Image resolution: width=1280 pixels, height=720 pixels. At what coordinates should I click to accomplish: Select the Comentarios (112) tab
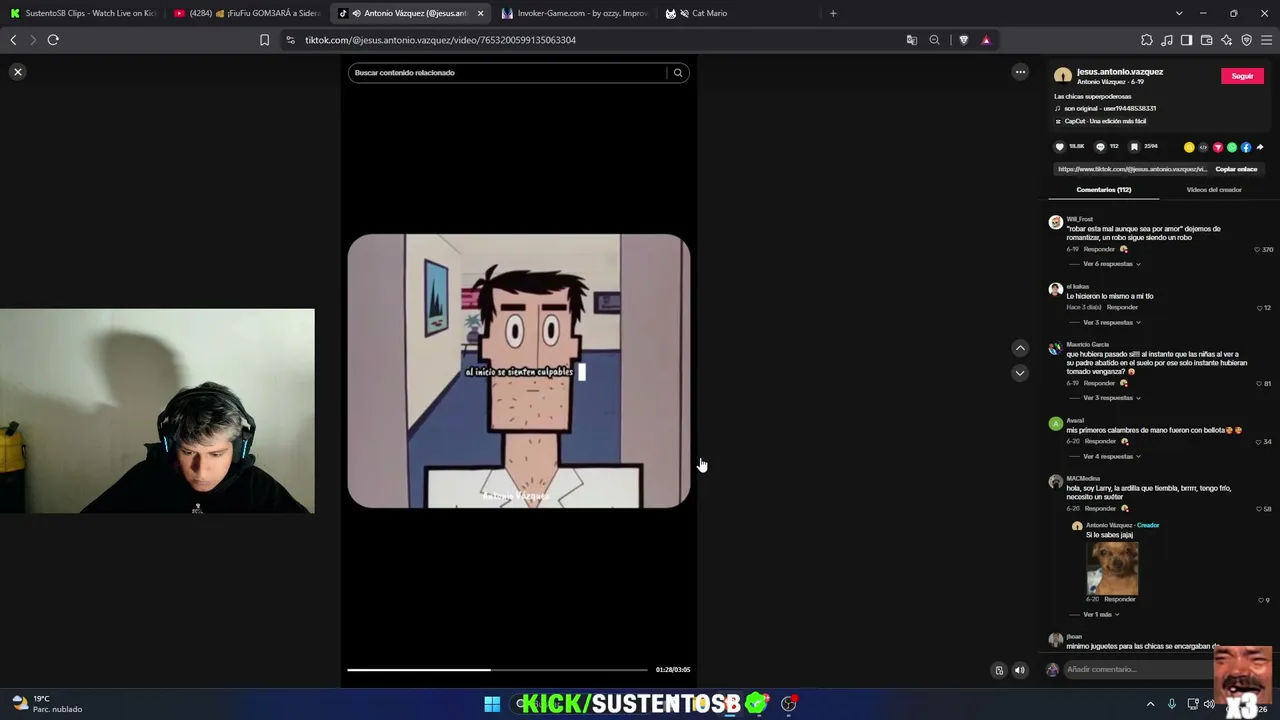(1104, 190)
